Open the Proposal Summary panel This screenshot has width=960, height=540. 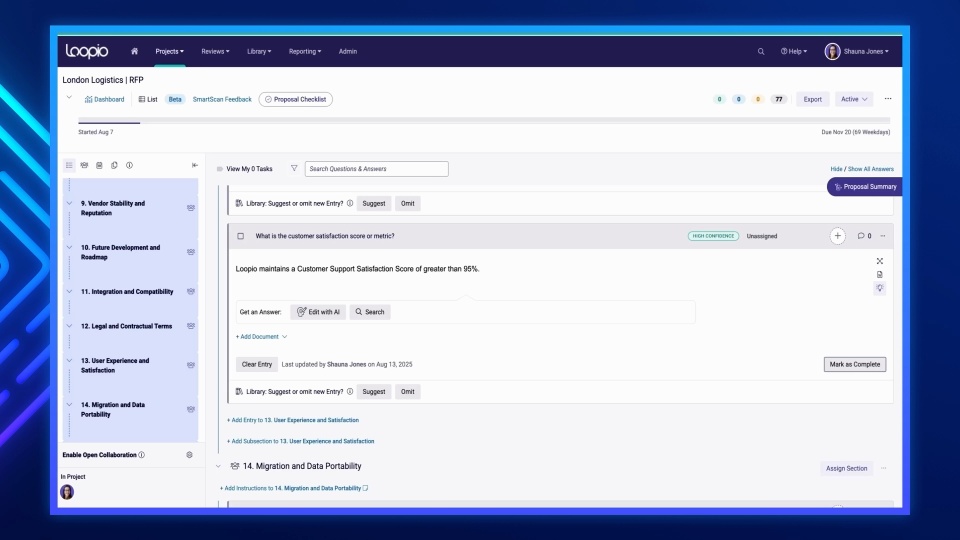(864, 187)
